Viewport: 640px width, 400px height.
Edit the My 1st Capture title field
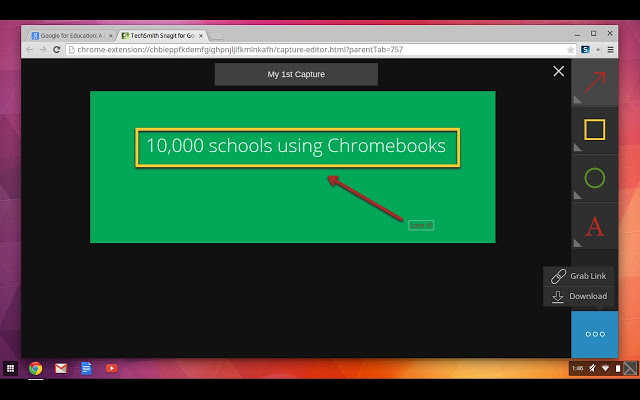click(296, 74)
